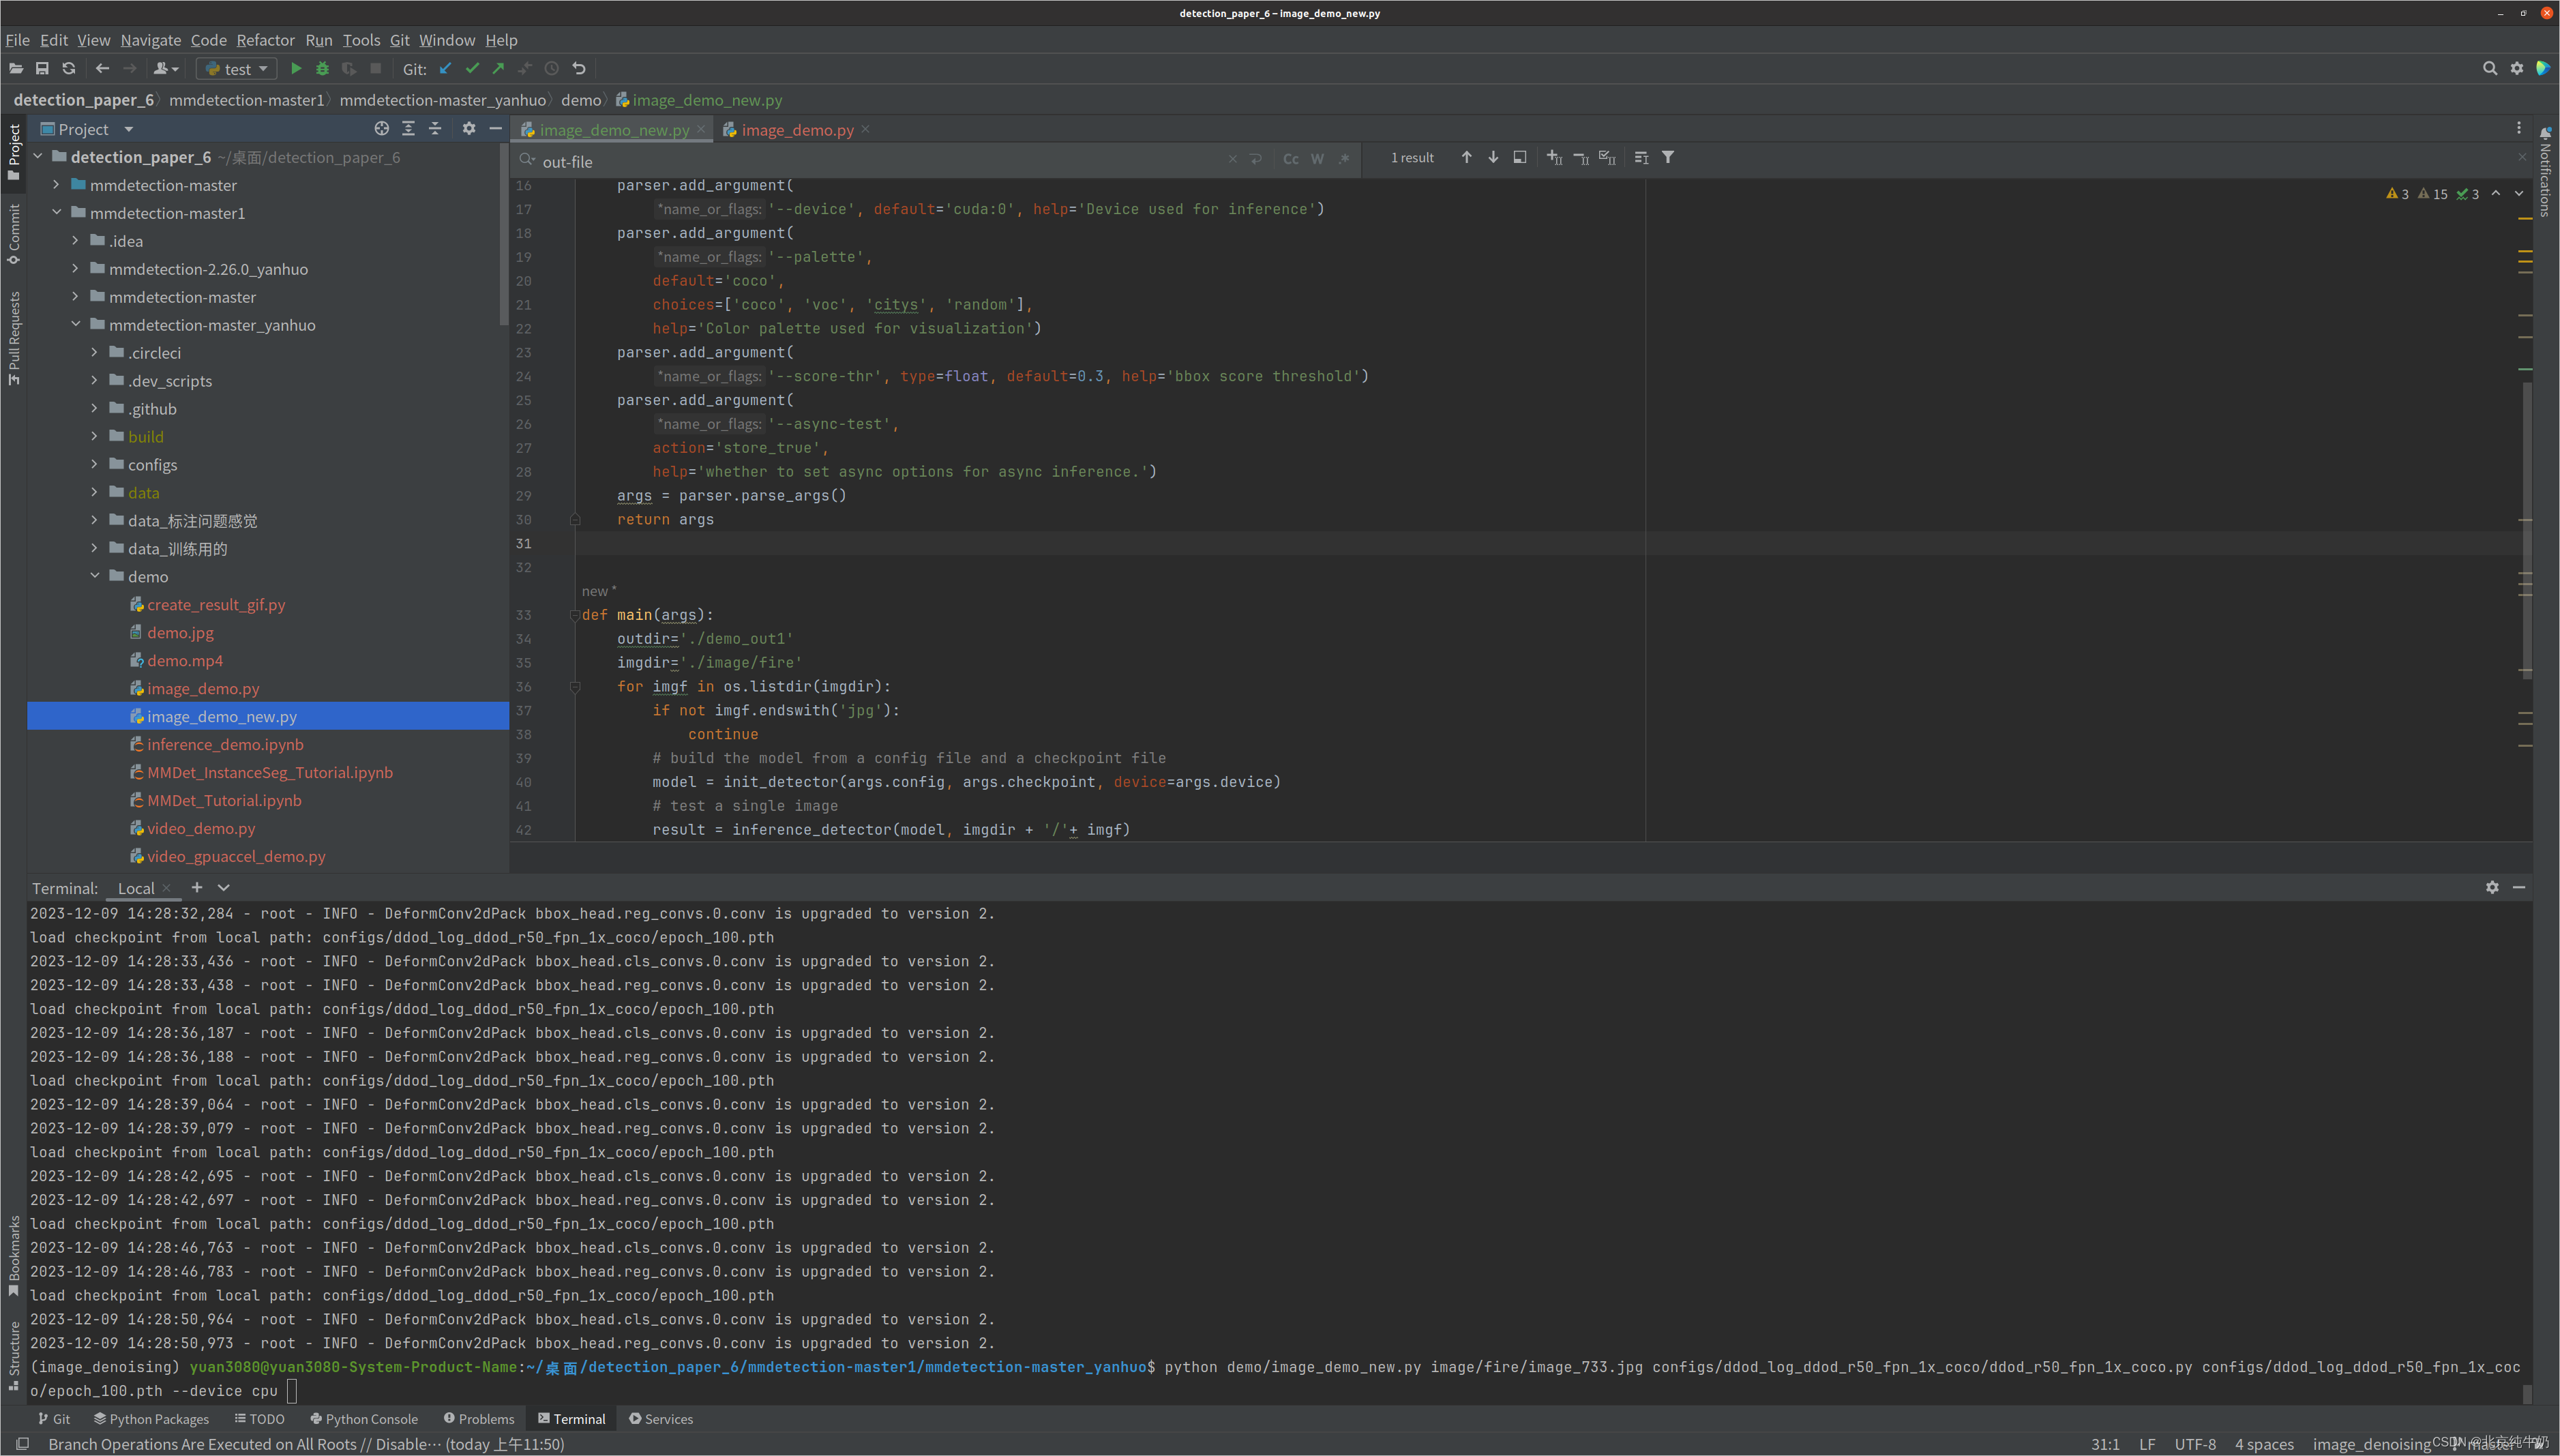Screen dimensions: 2560x1456
Task: Open IDE settings gear at top right
Action: tap(2516, 69)
